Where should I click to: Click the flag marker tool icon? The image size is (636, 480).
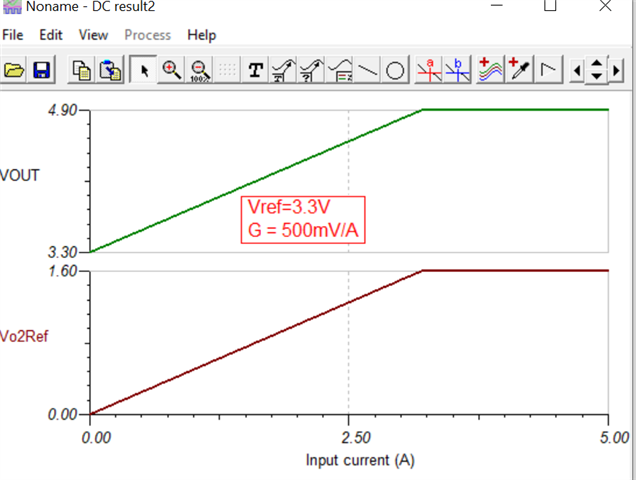point(548,70)
